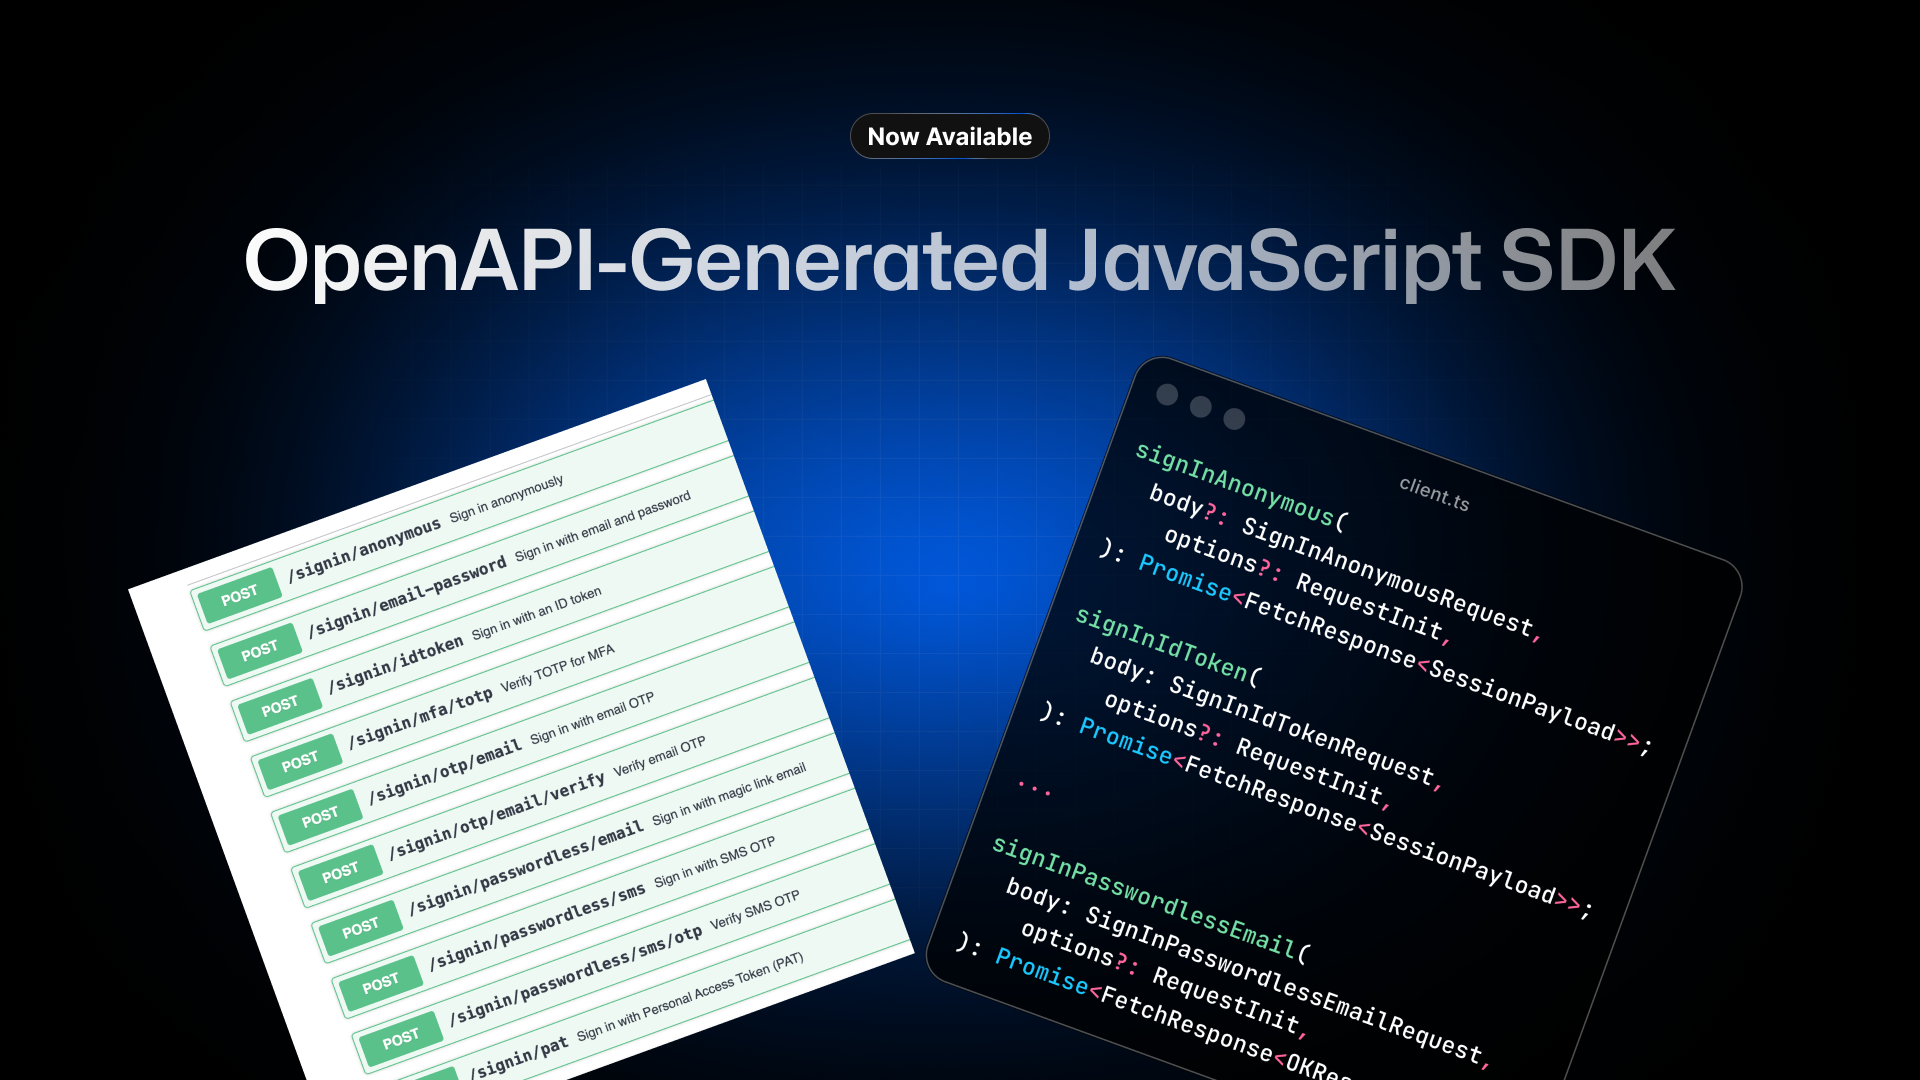This screenshot has height=1080, width=1920.
Task: Click the yellow traffic light window dot
Action: pos(1199,408)
